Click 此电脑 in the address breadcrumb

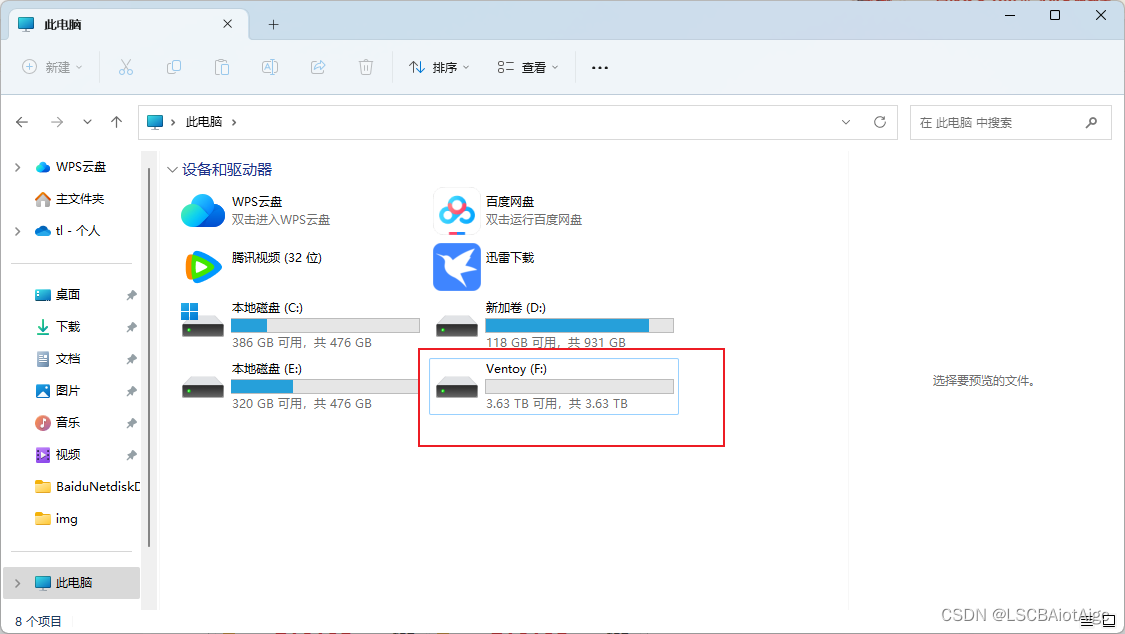click(x=204, y=122)
